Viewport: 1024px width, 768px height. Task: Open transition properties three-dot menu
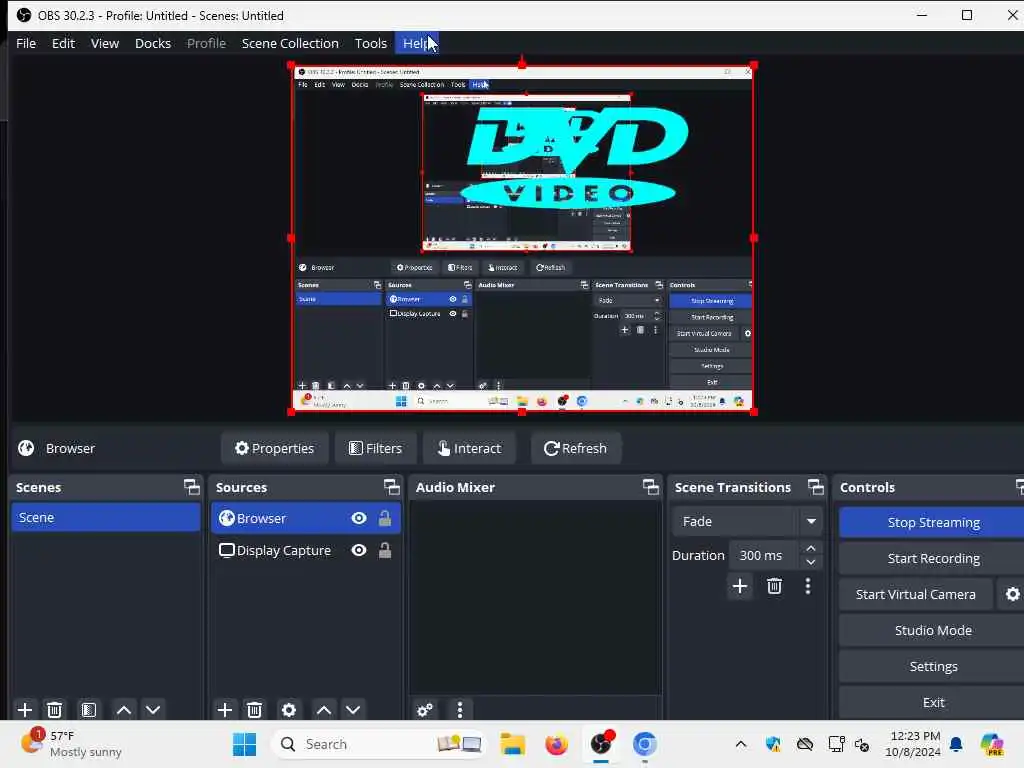click(808, 586)
